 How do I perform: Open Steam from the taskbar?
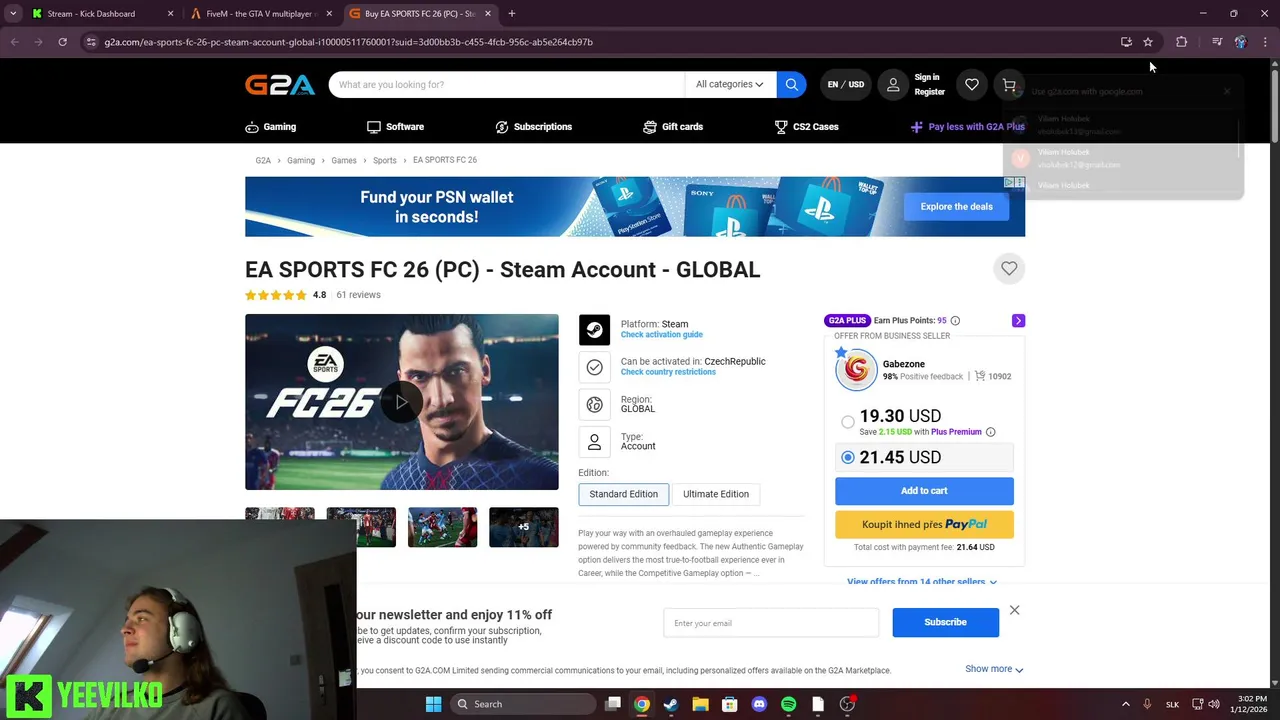click(670, 704)
